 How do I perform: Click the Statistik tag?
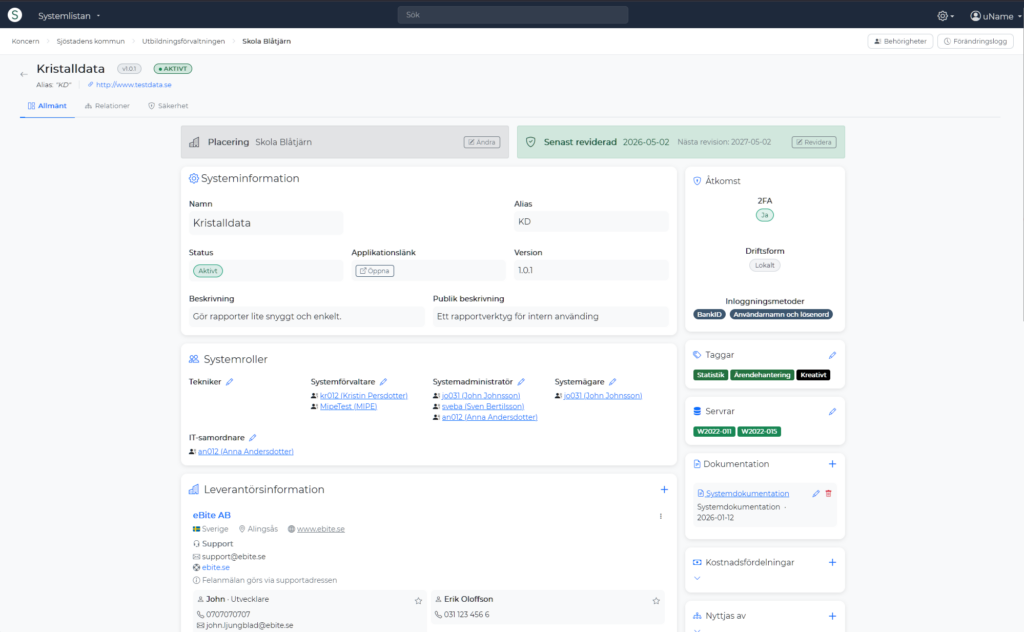710,375
